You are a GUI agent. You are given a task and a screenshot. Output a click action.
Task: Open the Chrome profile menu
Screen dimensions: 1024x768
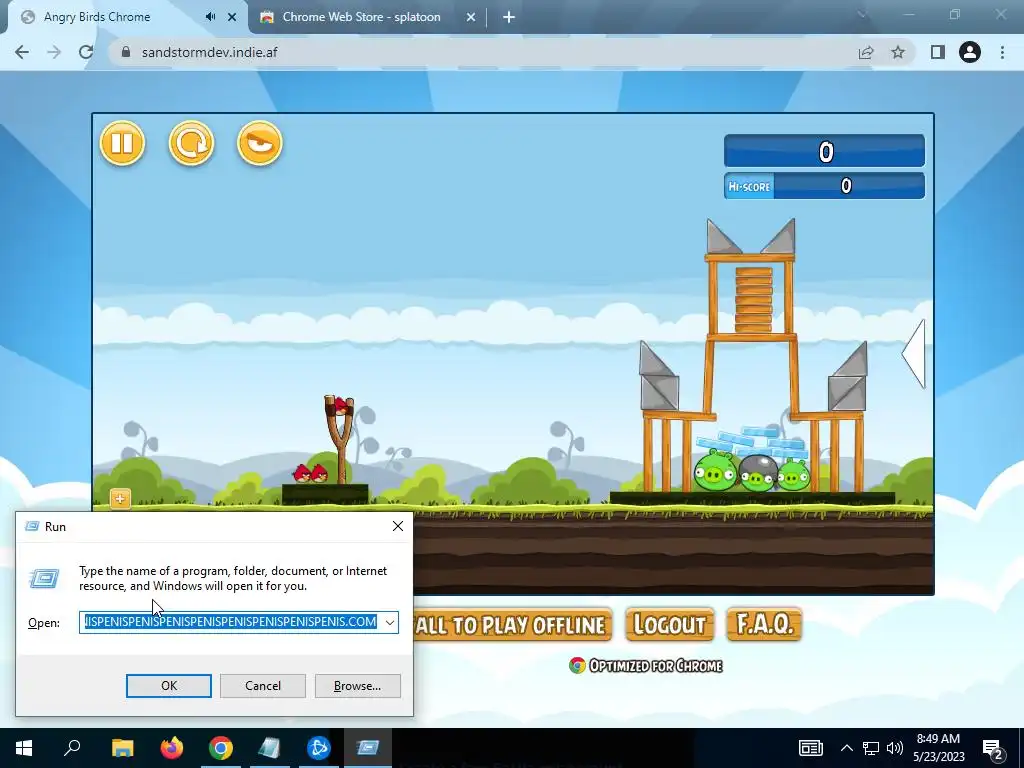[x=970, y=52]
